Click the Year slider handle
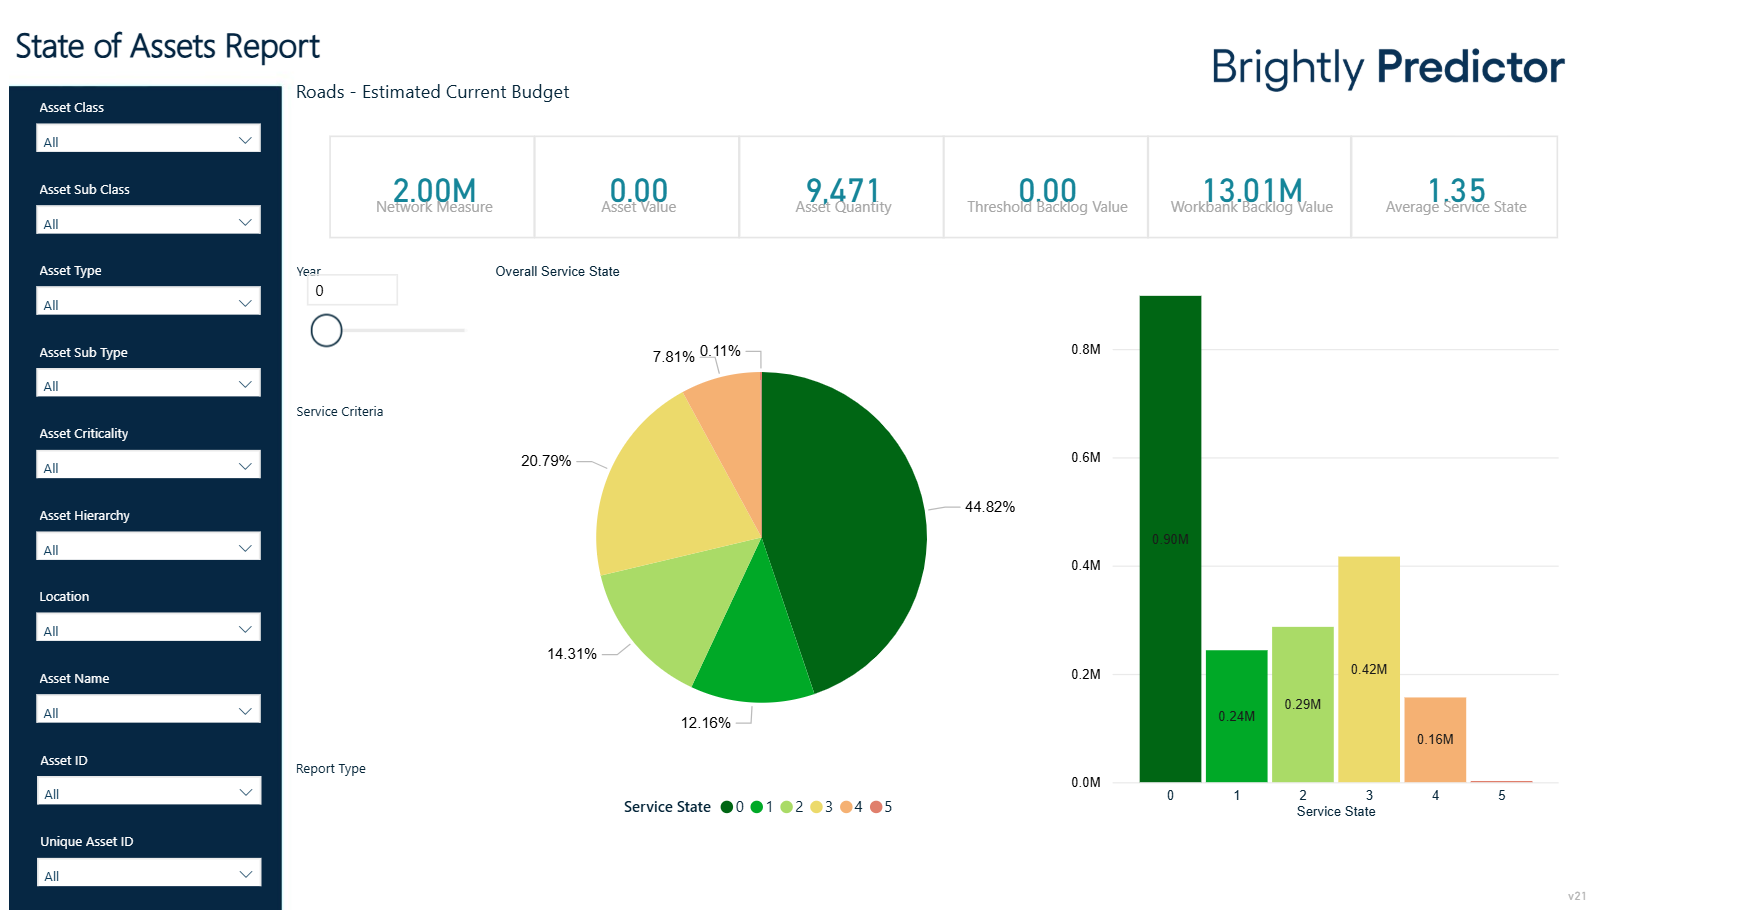The height and width of the screenshot is (910, 1764). point(326,330)
